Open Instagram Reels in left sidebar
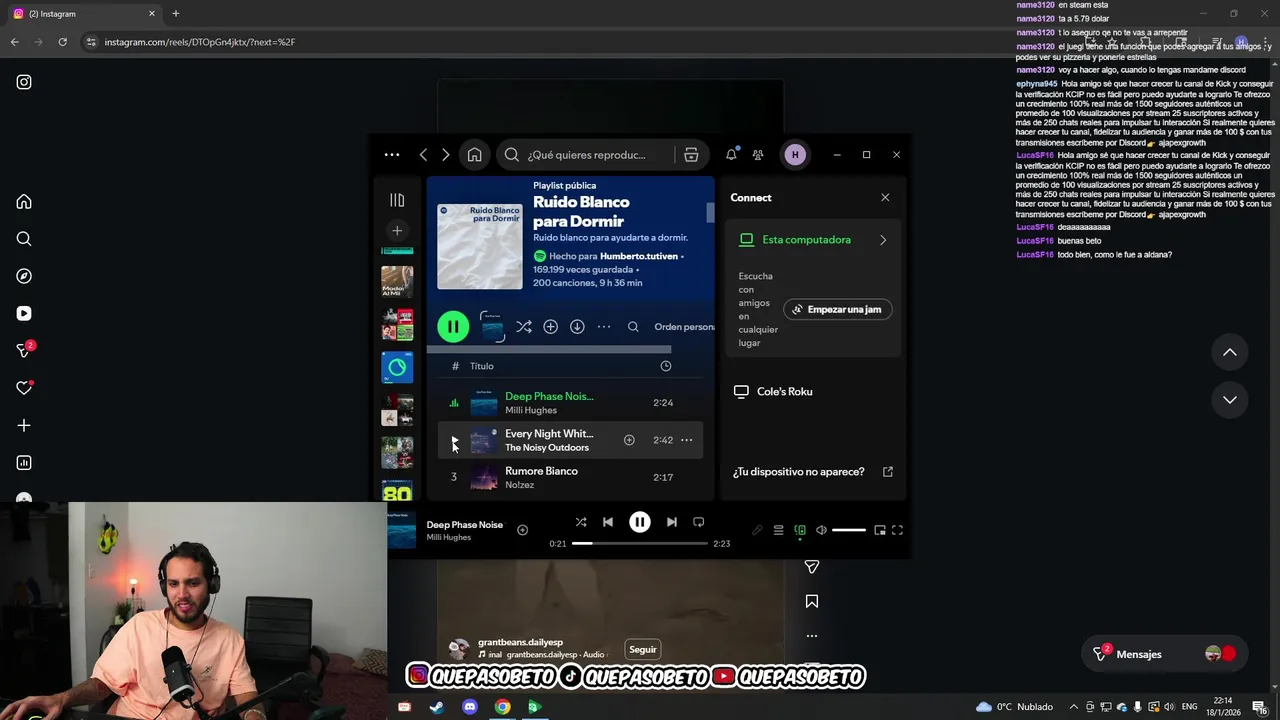 tap(24, 313)
